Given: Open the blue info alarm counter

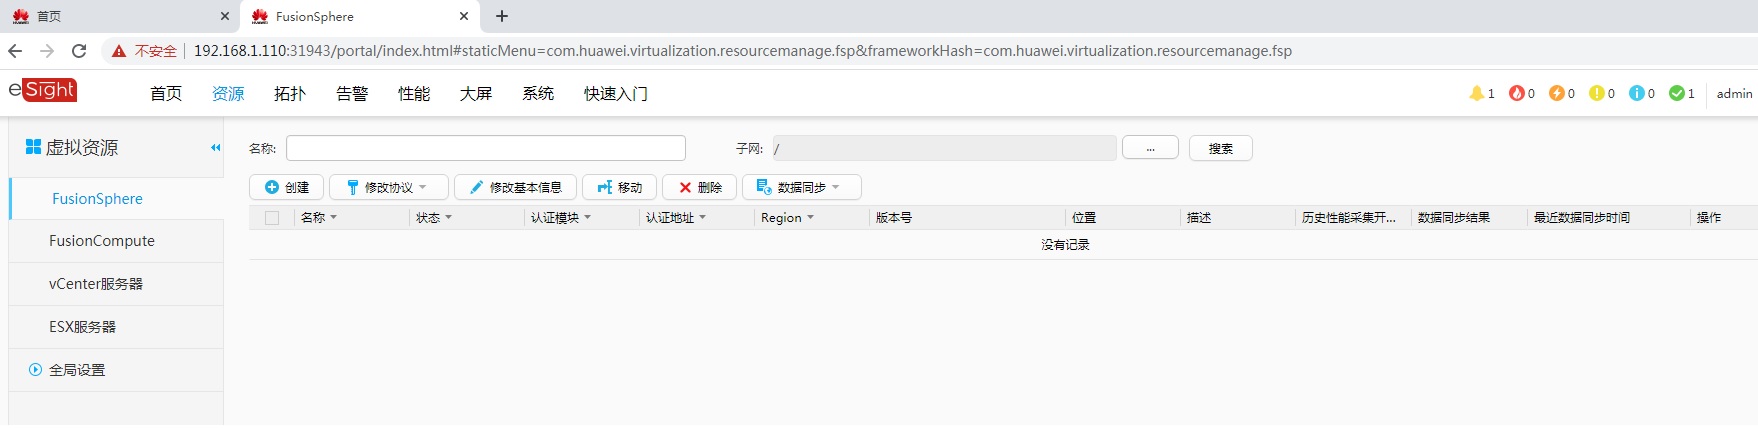Looking at the screenshot, I should click(1642, 93).
